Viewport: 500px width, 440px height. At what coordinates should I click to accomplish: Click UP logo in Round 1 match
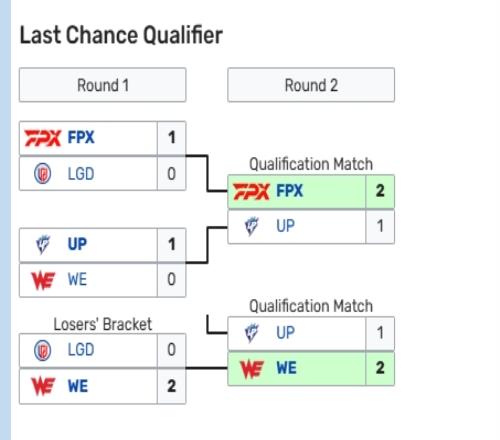pyautogui.click(x=43, y=244)
